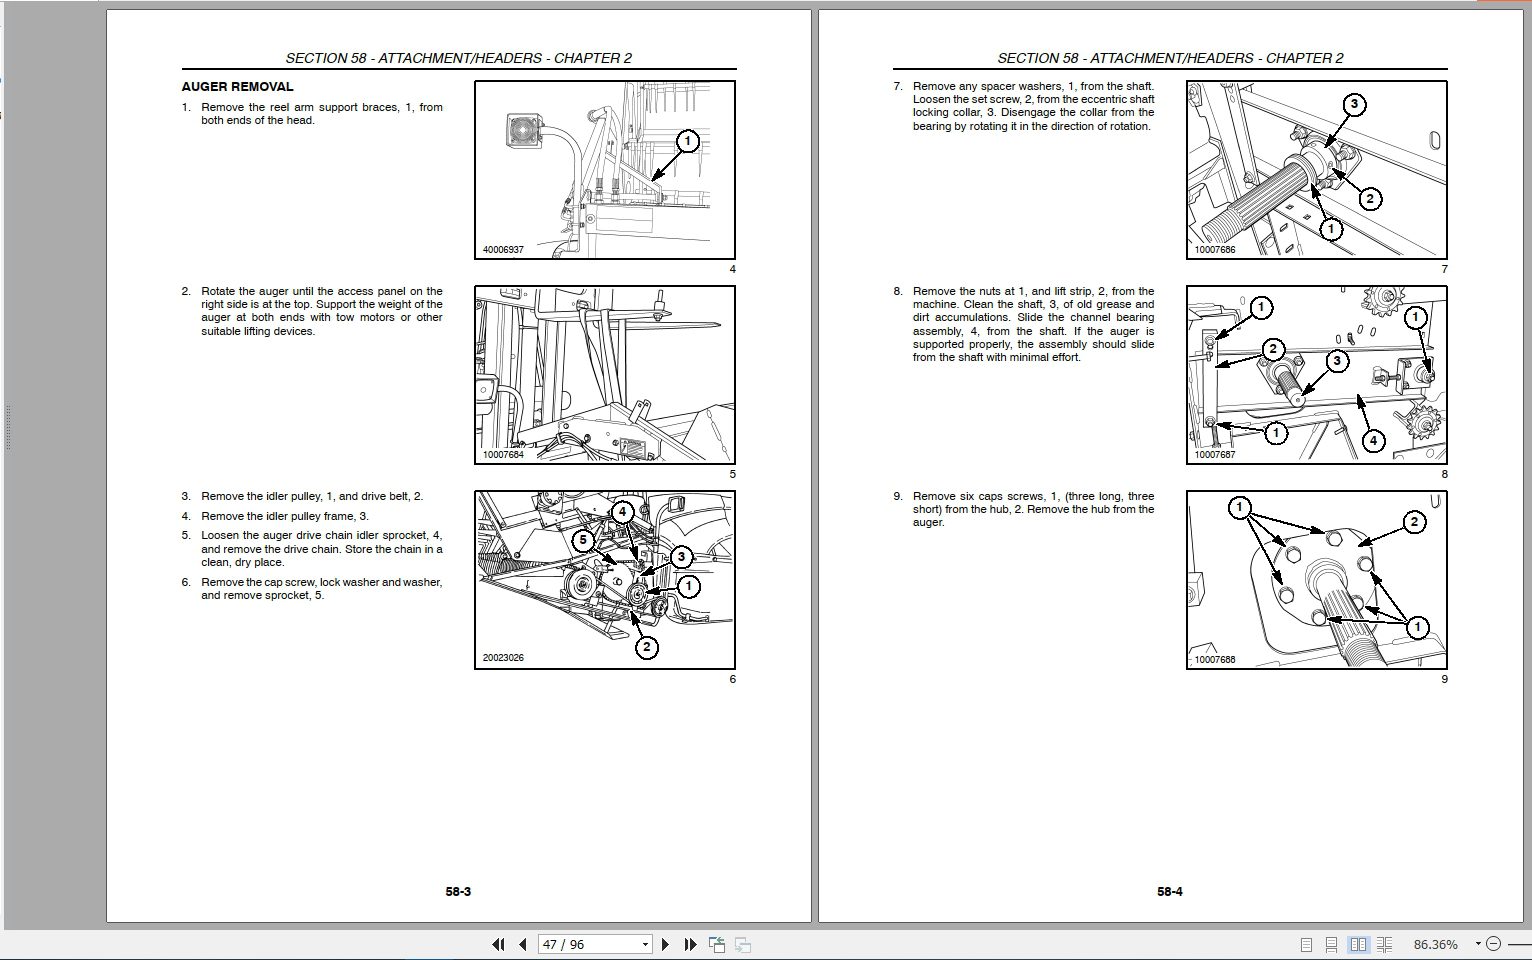Click figure 9 hub cap screws illustration

[x=1317, y=580]
